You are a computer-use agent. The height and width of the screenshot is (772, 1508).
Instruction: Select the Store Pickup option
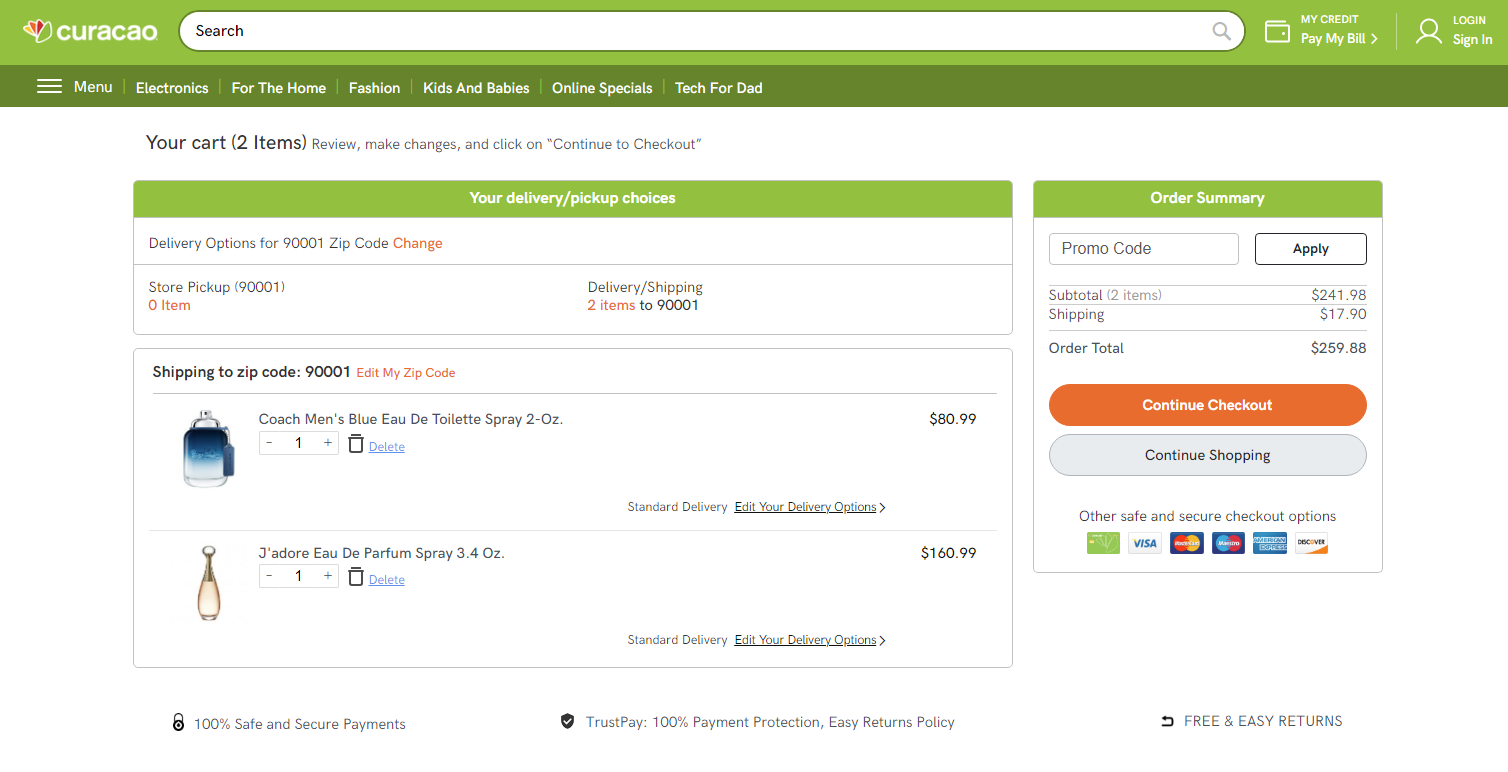coord(216,295)
